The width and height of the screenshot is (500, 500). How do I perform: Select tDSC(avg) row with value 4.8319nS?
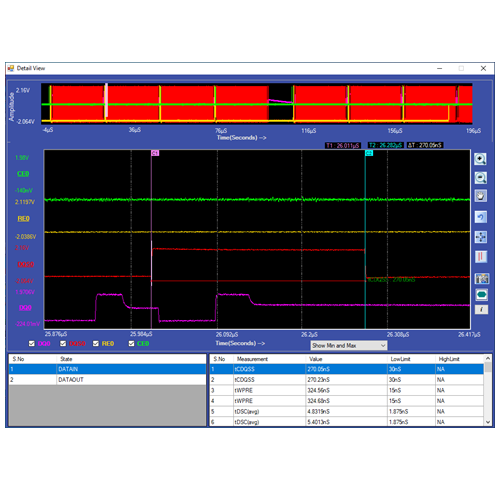tap(347, 412)
